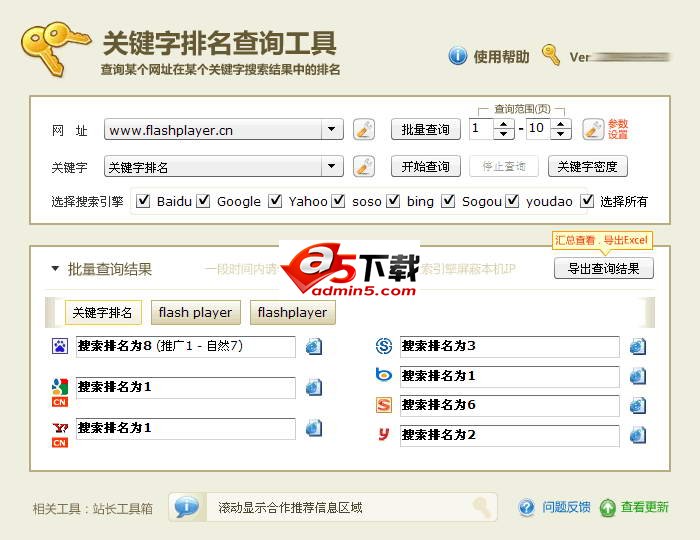
Task: Open bing rank 1 result in browser
Action: pos(638,376)
